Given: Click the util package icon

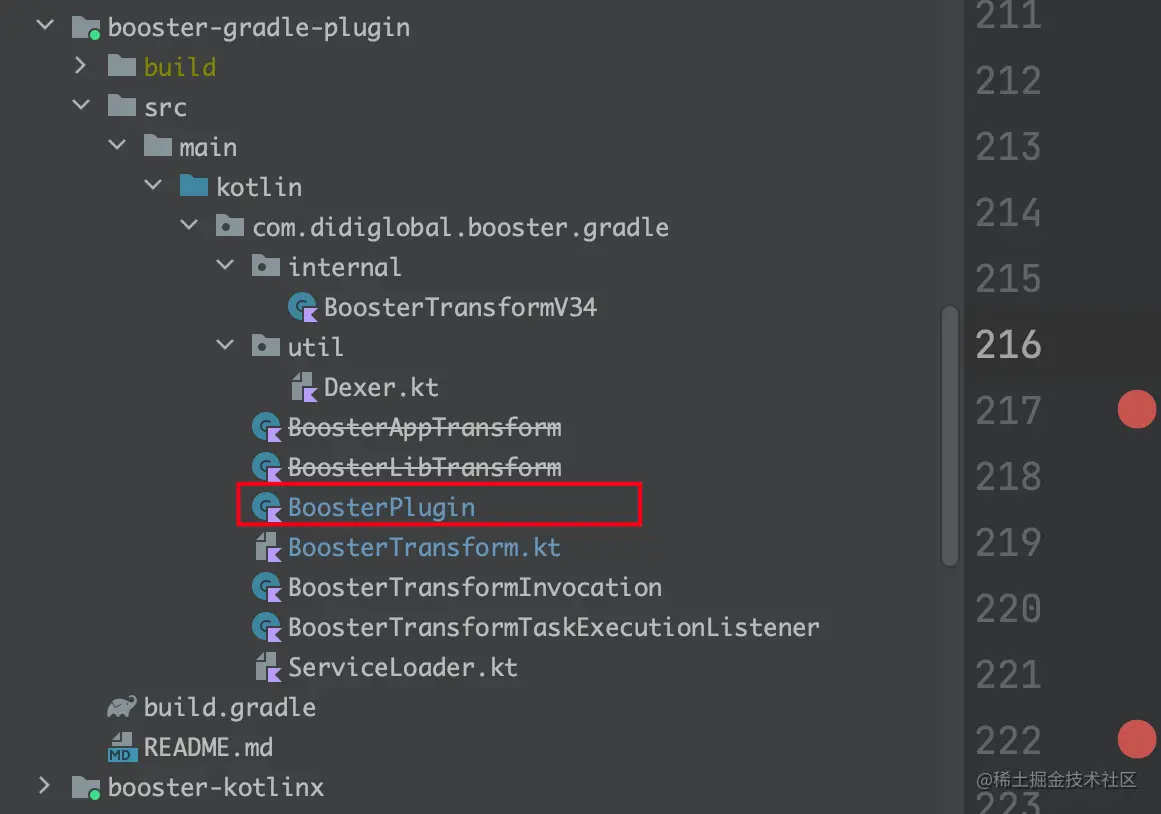Looking at the screenshot, I should click(266, 346).
